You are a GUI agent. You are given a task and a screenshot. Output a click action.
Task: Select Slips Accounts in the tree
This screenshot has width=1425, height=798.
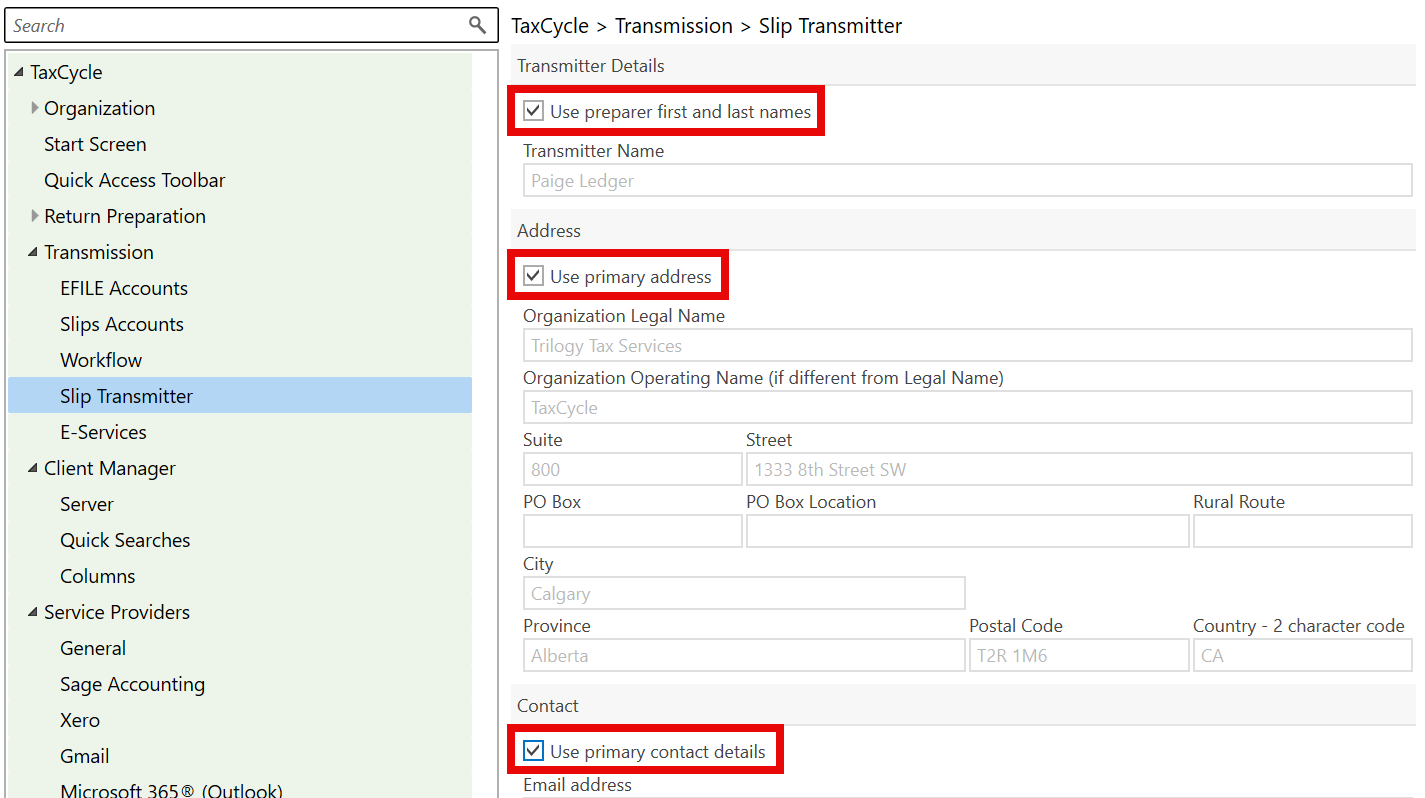point(122,324)
